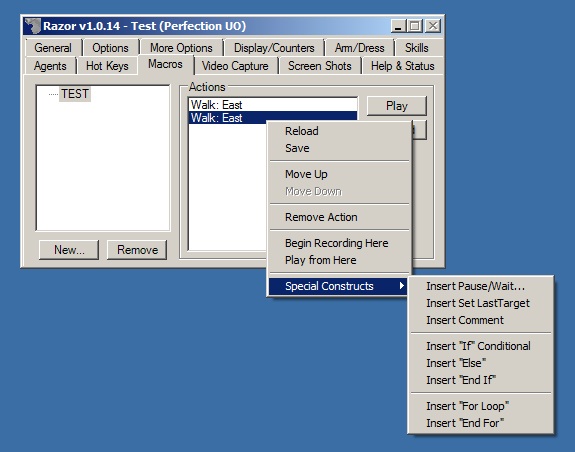The width and height of the screenshot is (575, 452).
Task: Switch to the Agents tab
Action: pos(50,66)
